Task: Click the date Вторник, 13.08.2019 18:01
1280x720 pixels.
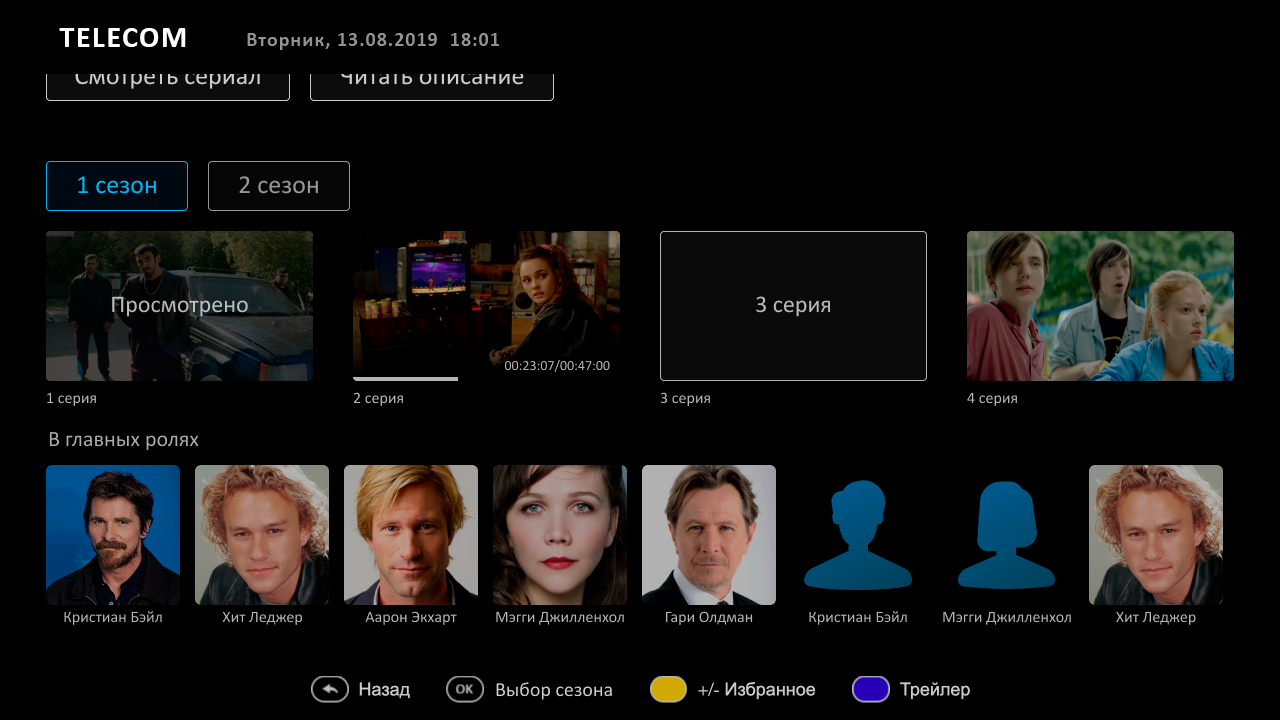Action: click(x=373, y=40)
